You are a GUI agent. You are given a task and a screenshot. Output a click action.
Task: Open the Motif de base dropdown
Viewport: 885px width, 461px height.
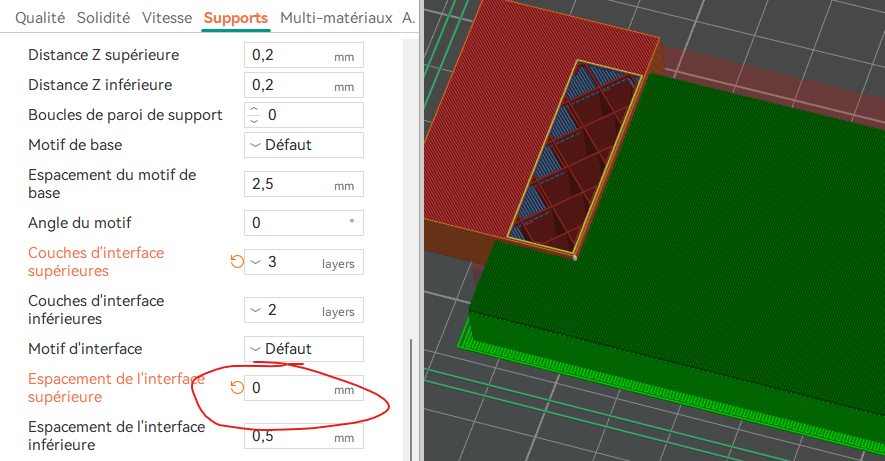pyautogui.click(x=304, y=145)
